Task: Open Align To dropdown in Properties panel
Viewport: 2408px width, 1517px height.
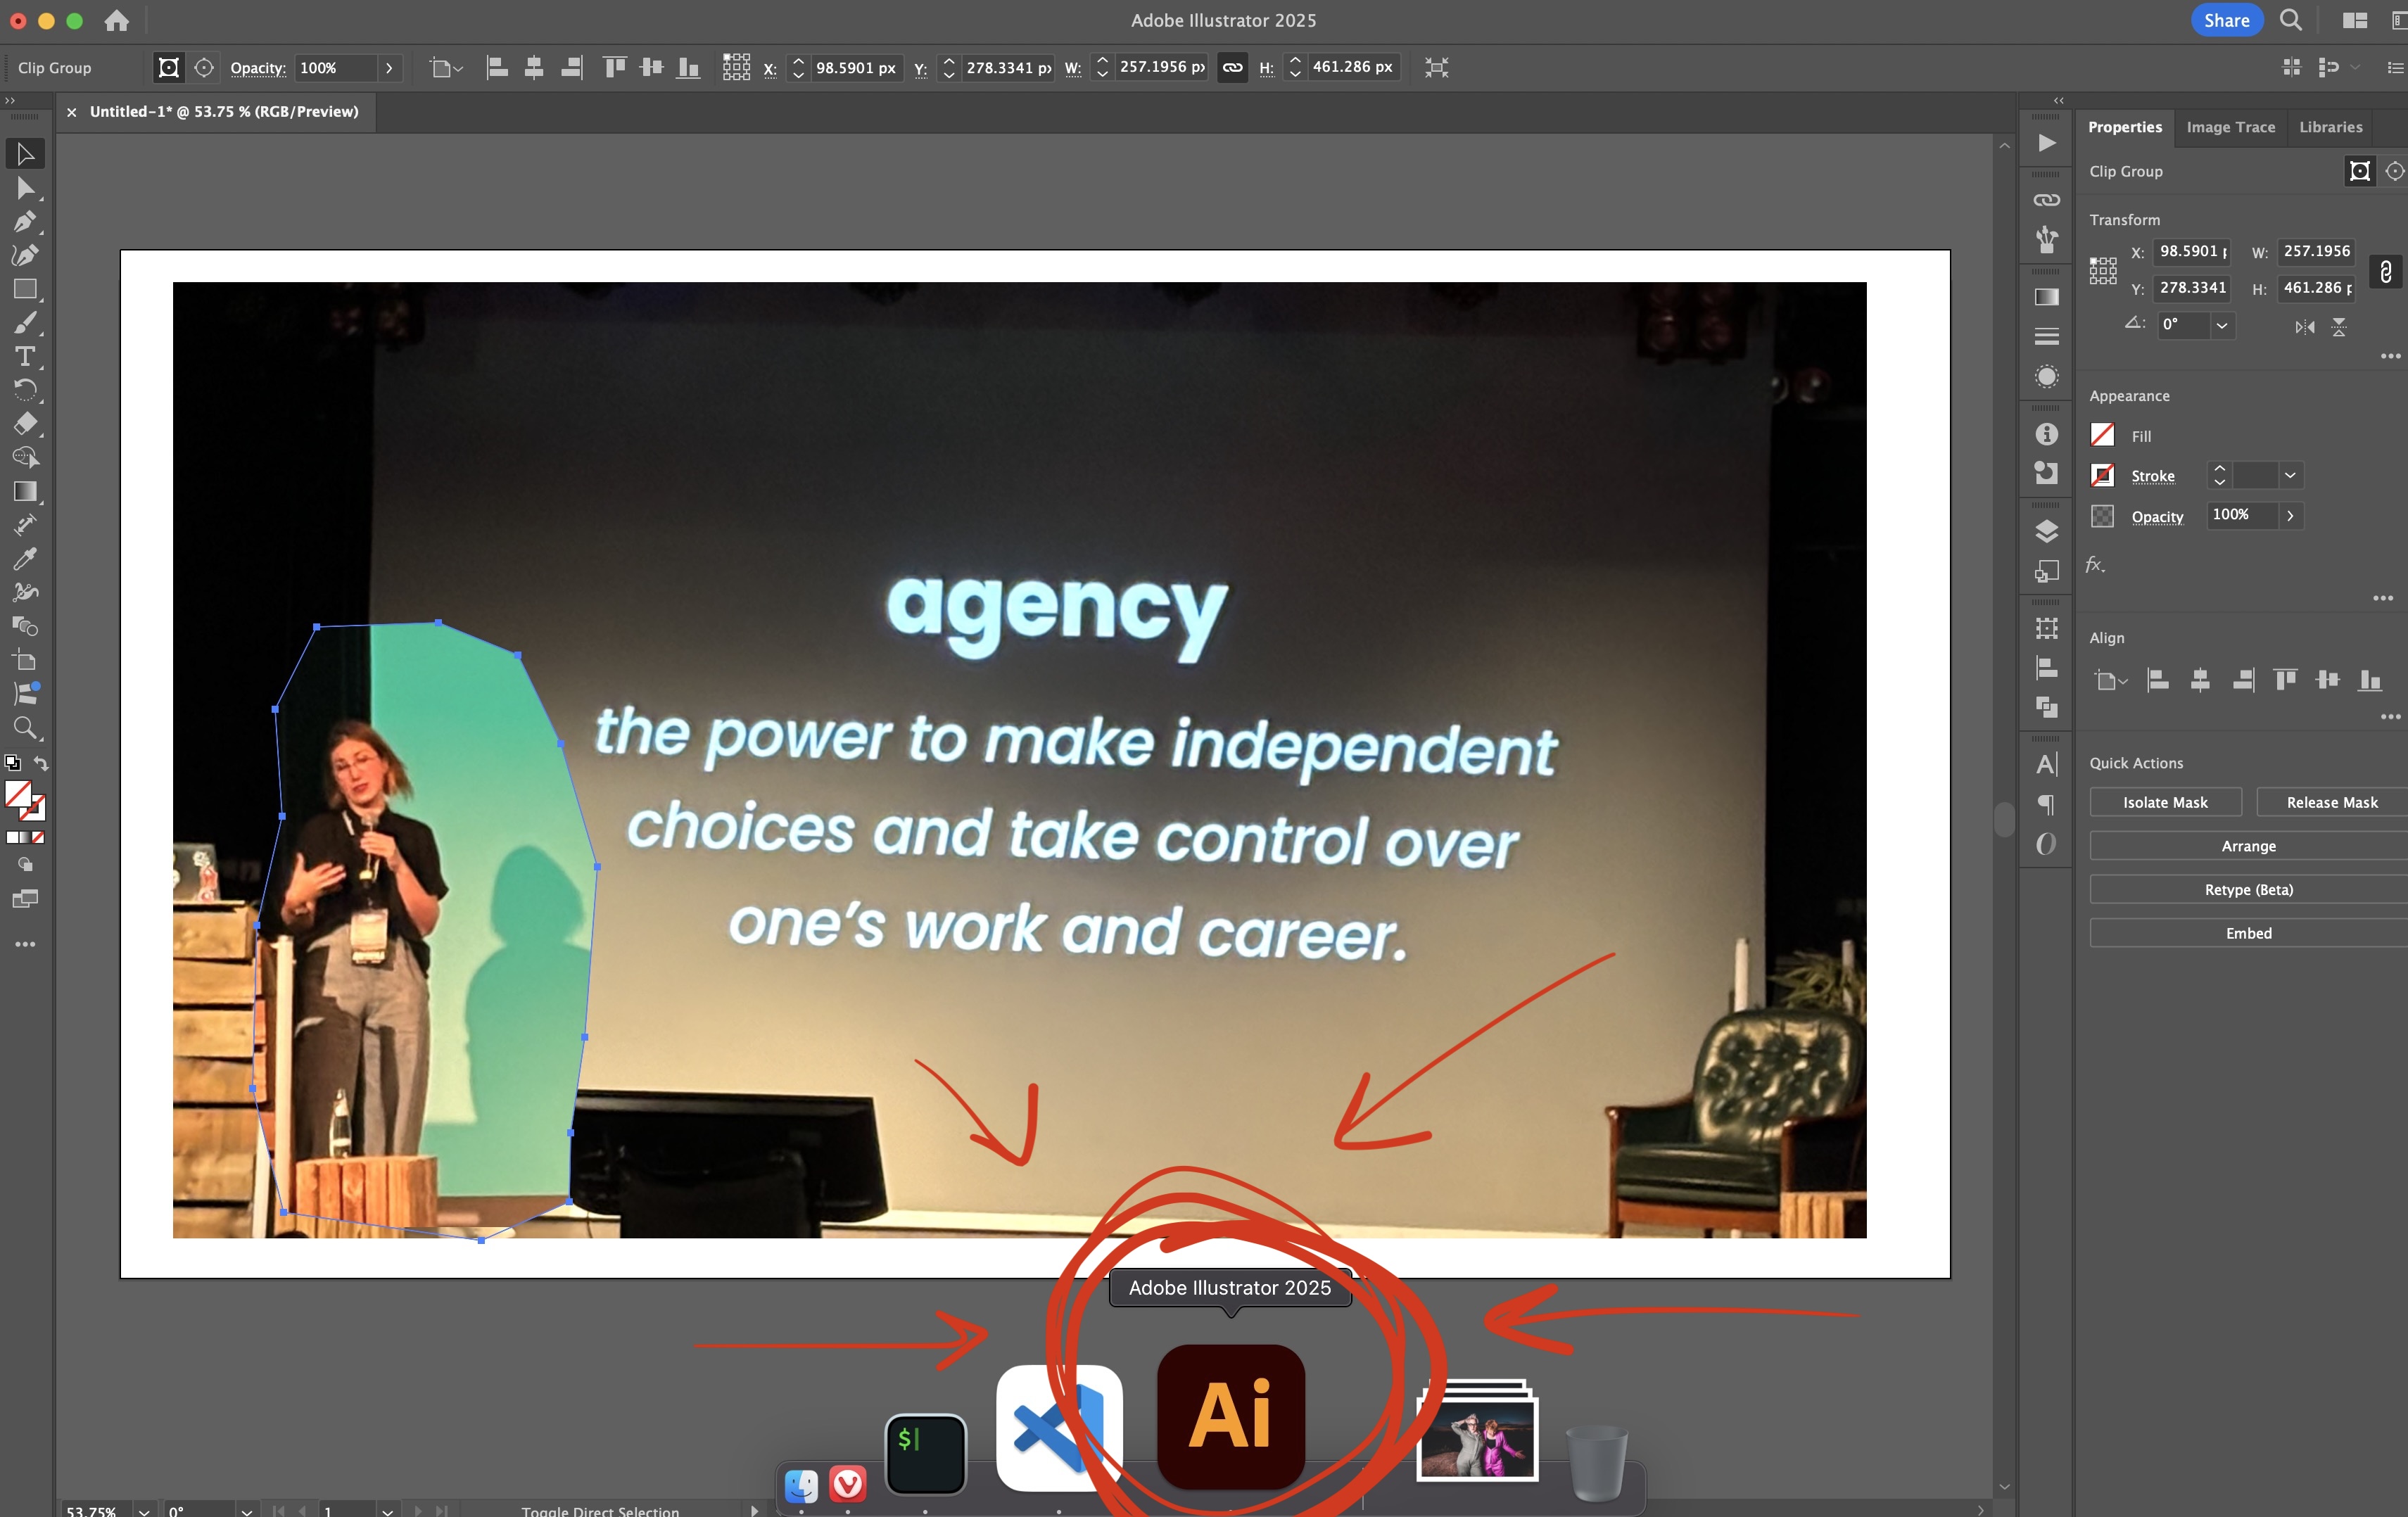Action: pyautogui.click(x=2110, y=681)
